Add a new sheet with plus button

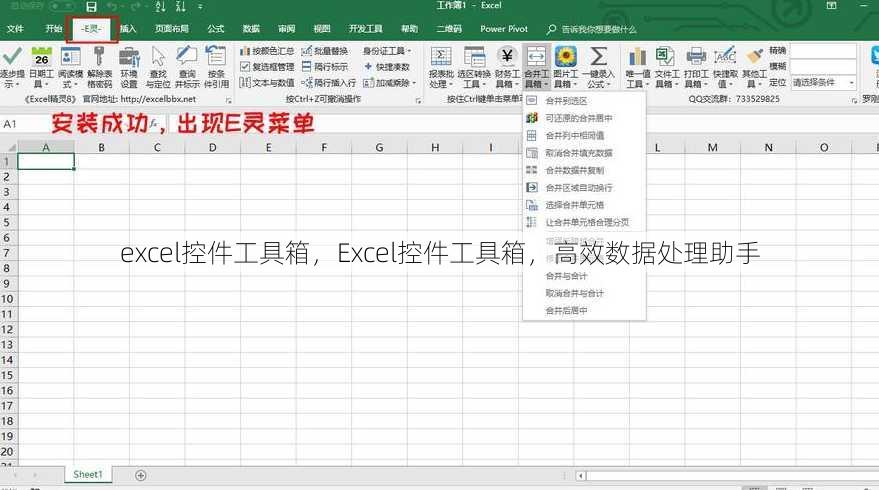pyautogui.click(x=141, y=475)
